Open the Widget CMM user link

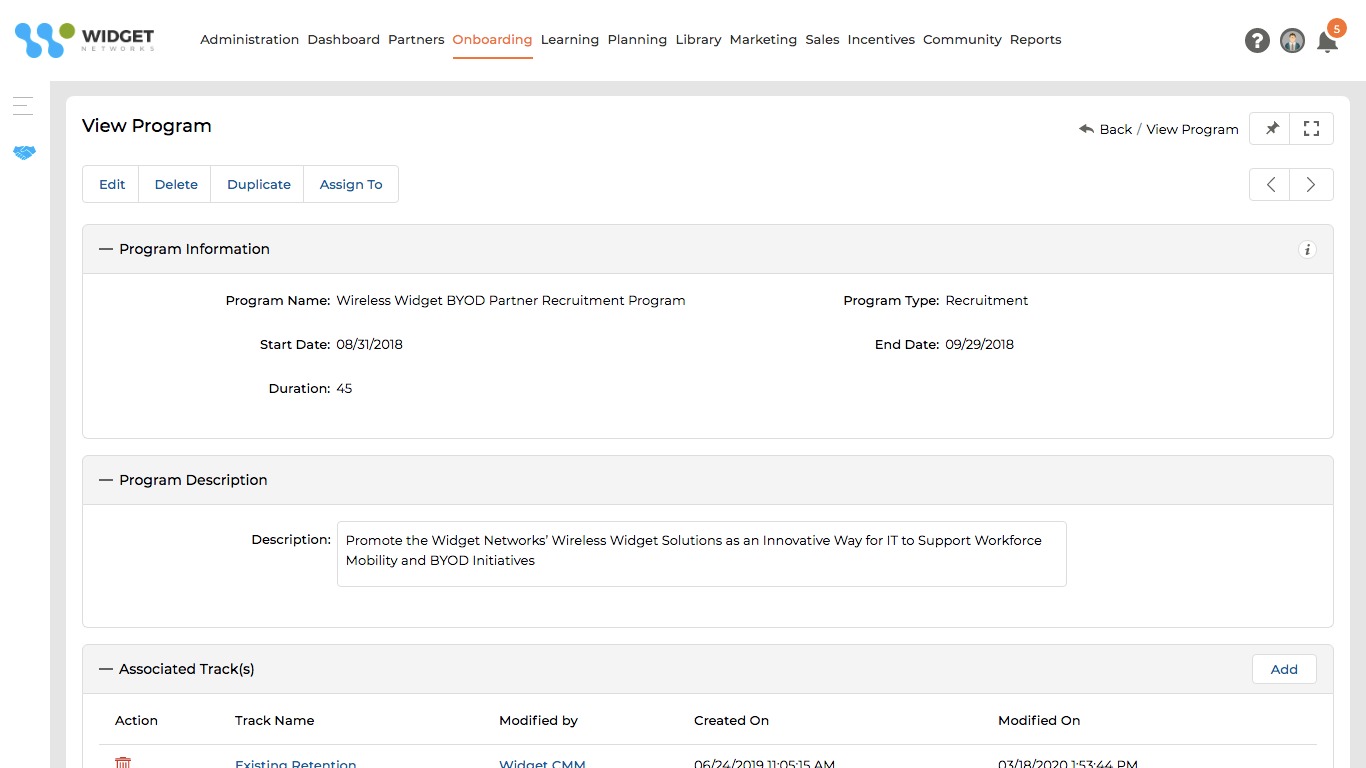point(542,764)
